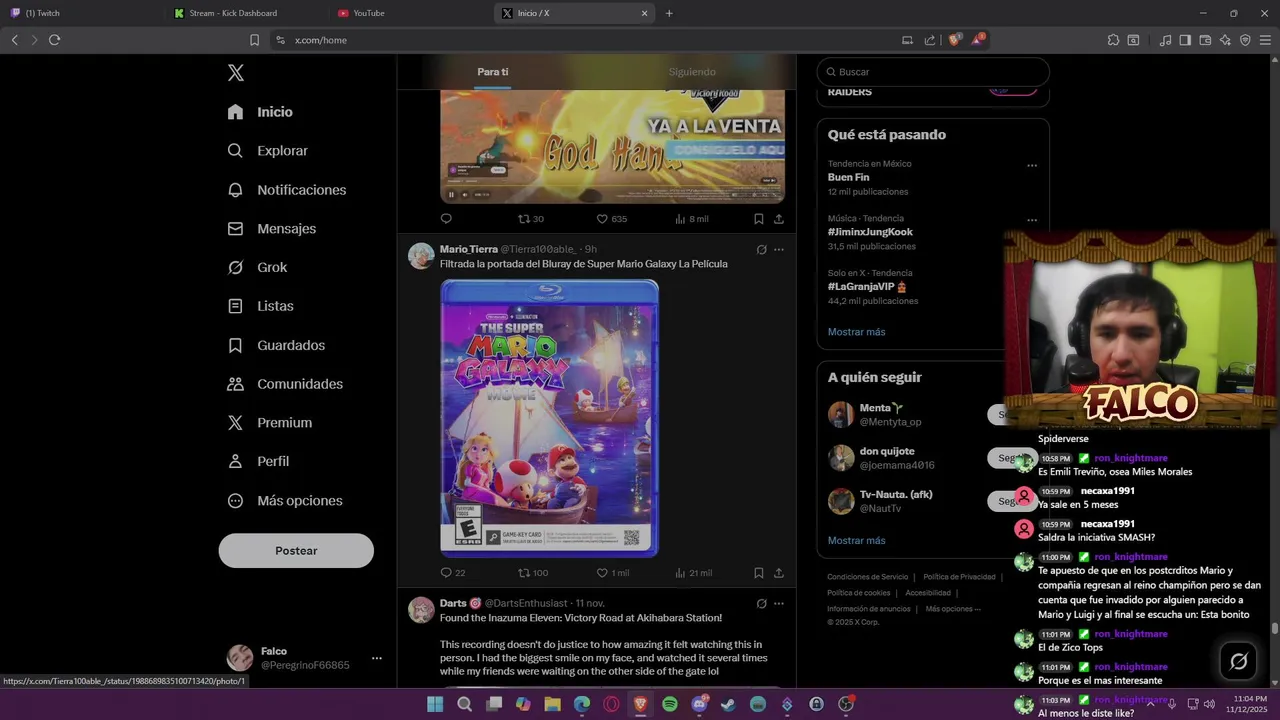Repost Mario_Tierra post with 100 reposts
Viewport: 1280px width, 720px height.
pyautogui.click(x=533, y=573)
